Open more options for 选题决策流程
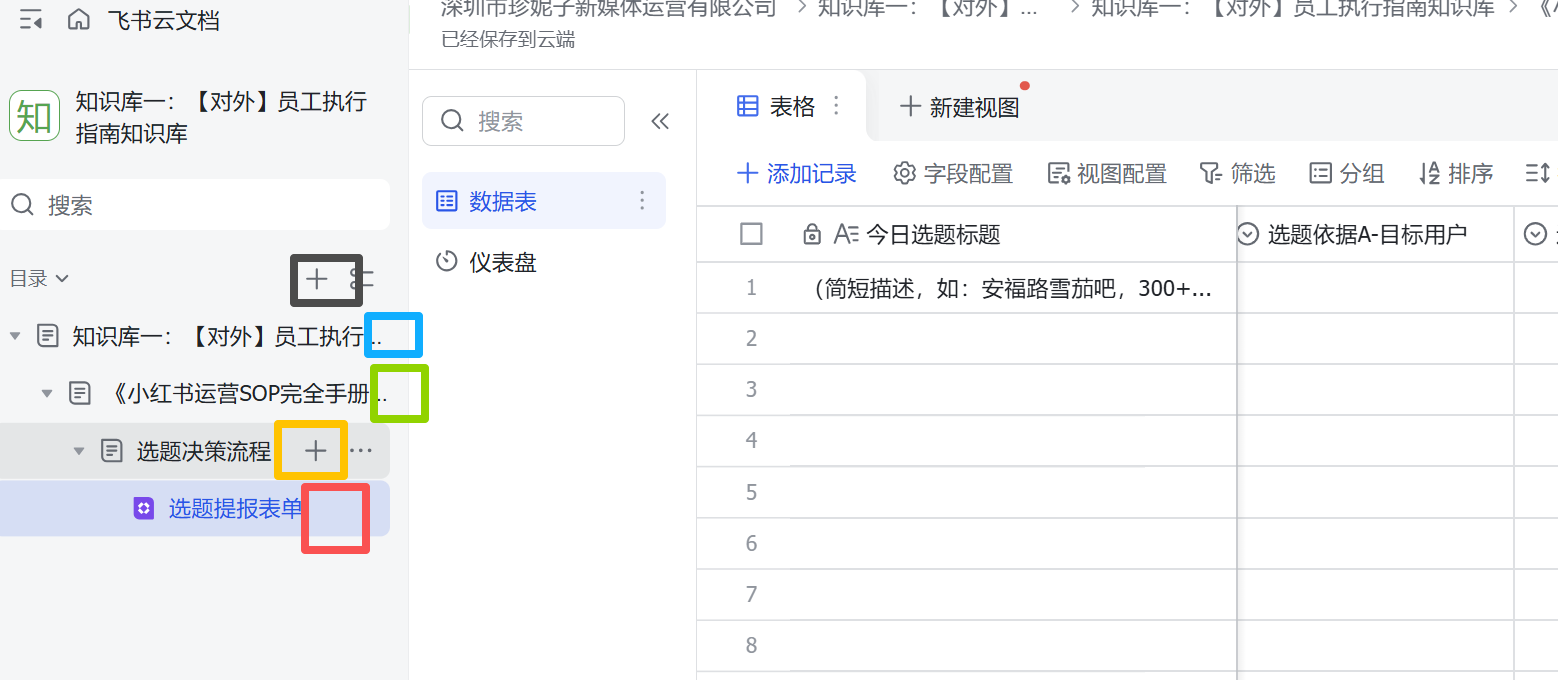 coord(361,451)
